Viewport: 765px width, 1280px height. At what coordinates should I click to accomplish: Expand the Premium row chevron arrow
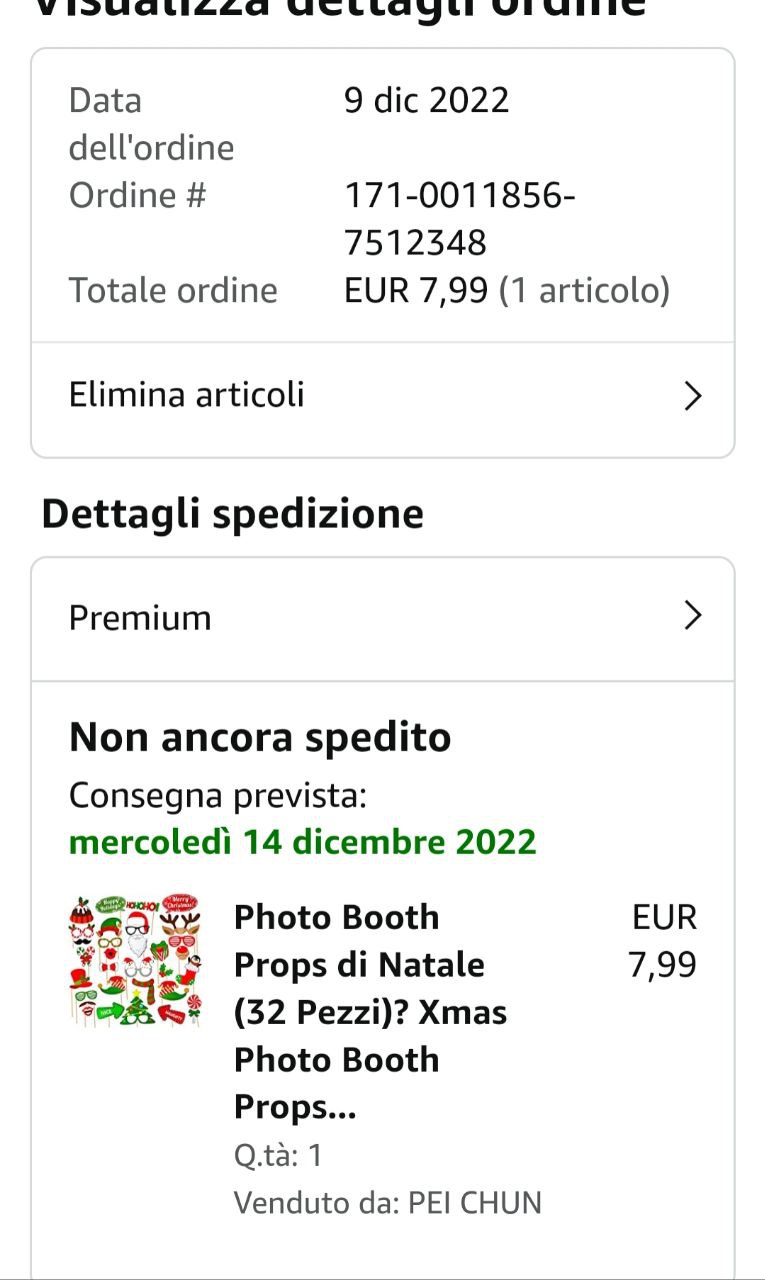point(692,616)
